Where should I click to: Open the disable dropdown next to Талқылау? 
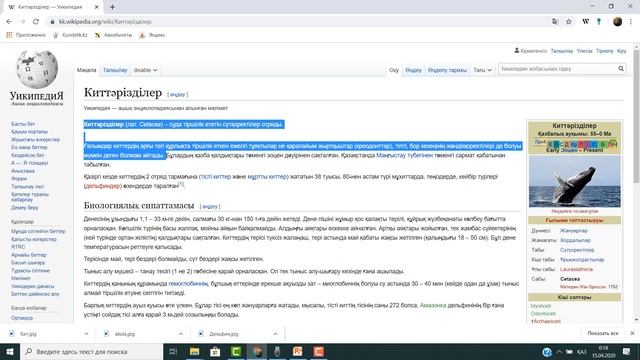[x=145, y=70]
